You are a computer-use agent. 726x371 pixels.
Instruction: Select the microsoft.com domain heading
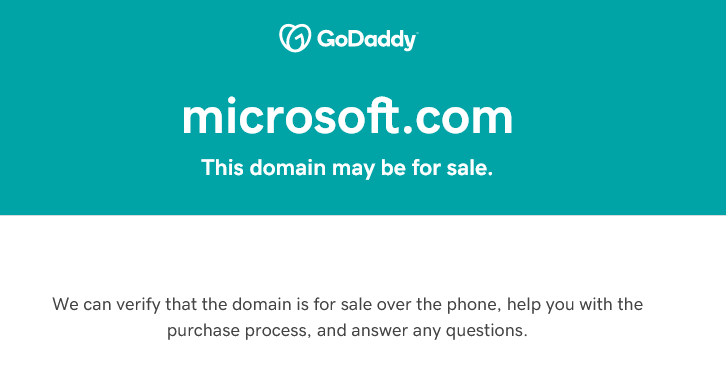pos(347,117)
